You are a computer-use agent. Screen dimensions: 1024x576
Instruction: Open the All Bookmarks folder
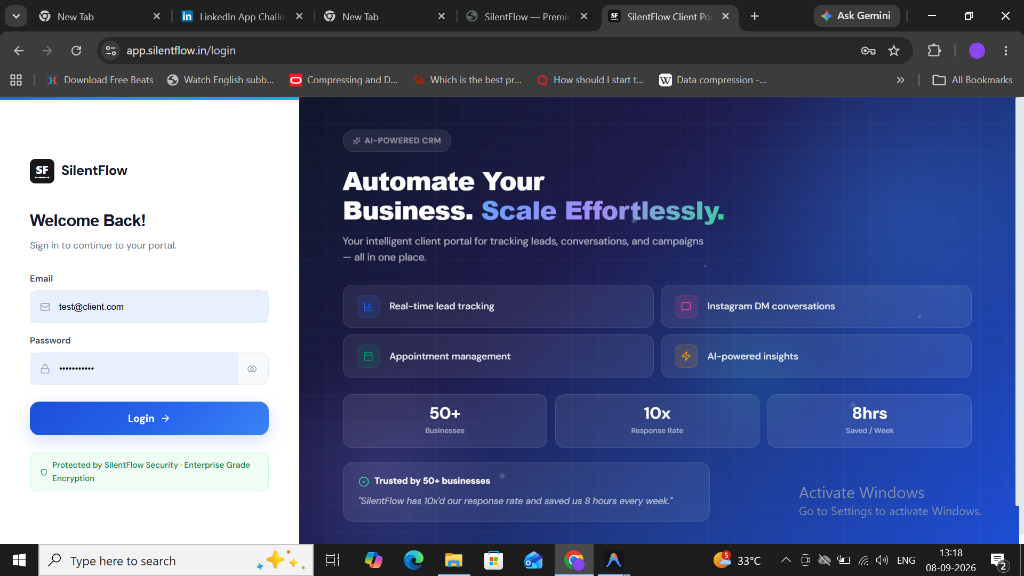(972, 80)
